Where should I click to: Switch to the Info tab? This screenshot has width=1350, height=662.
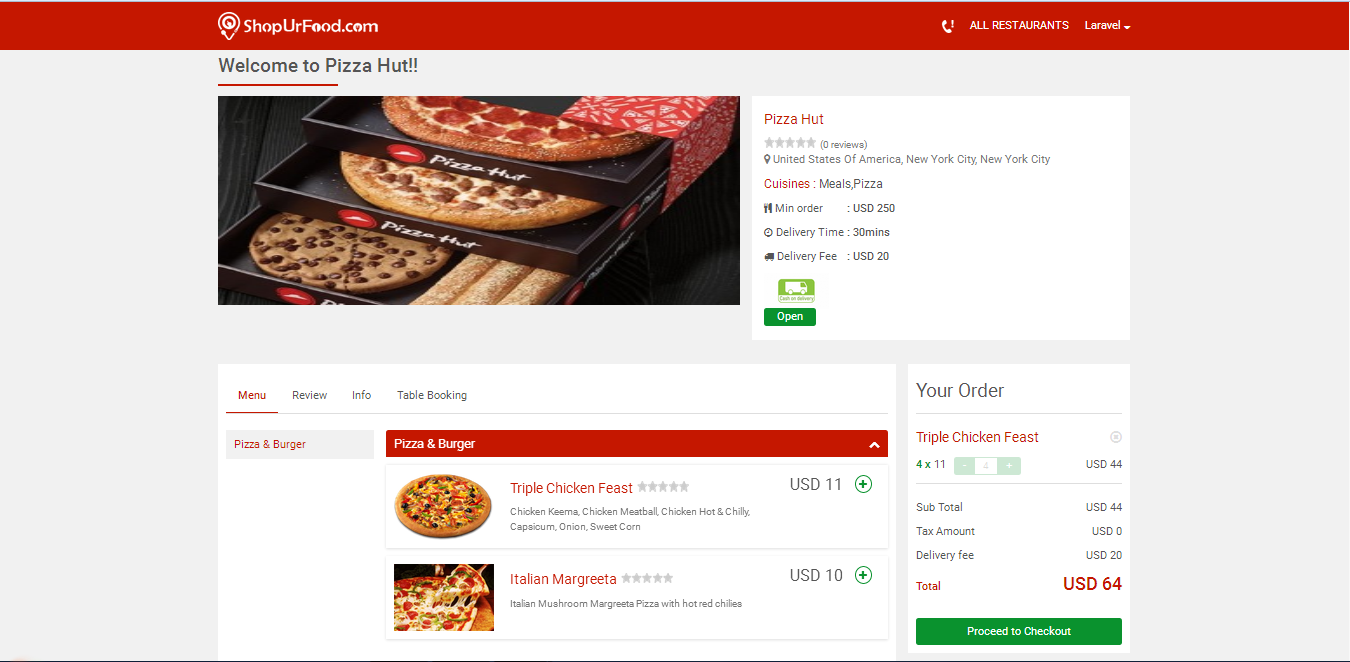362,395
